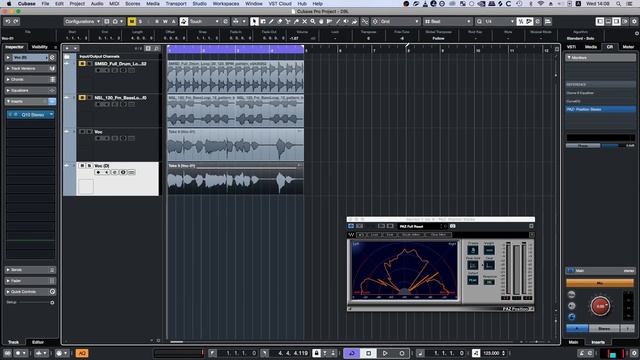Select the Object Selection arrow tool
The width and height of the screenshot is (640, 360).
tap(254, 21)
